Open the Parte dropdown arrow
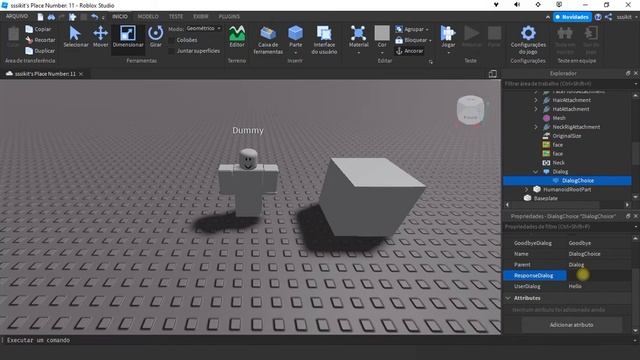The width and height of the screenshot is (640, 360). pyautogui.click(x=296, y=53)
